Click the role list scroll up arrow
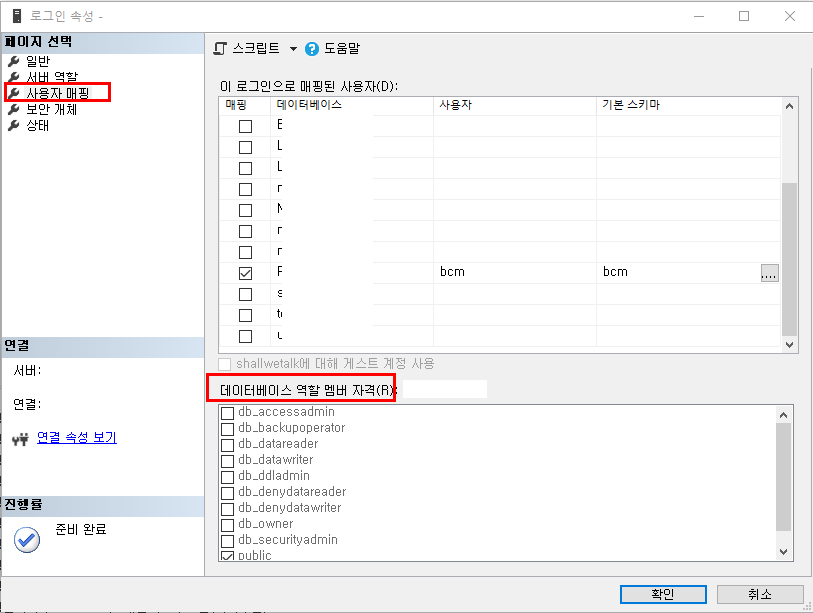Image resolution: width=813 pixels, height=613 pixels. pyautogui.click(x=783, y=415)
